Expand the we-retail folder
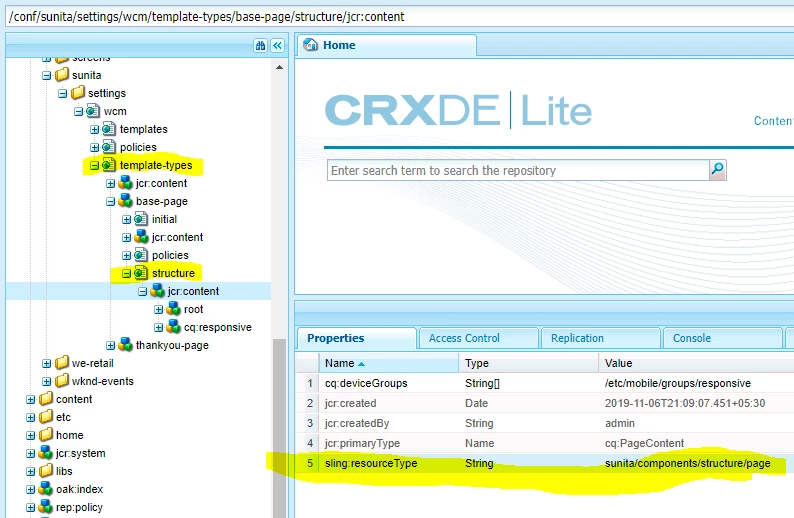794x518 pixels. point(47,364)
